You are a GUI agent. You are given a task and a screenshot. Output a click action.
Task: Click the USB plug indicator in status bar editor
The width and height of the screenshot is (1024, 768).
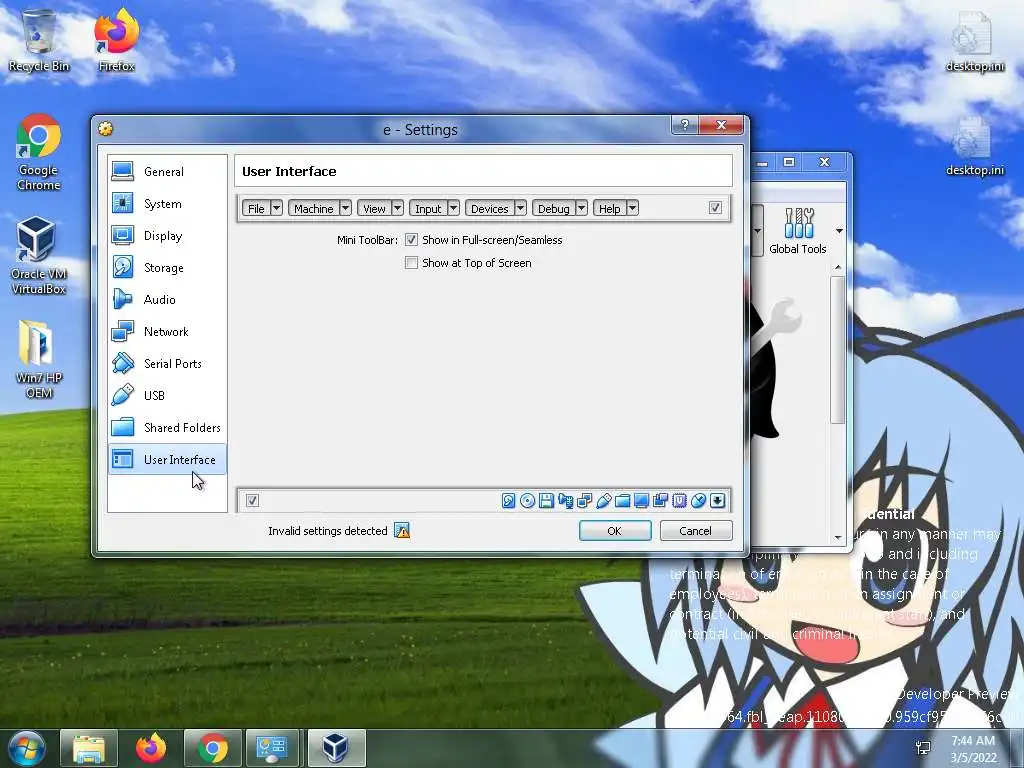(x=603, y=501)
